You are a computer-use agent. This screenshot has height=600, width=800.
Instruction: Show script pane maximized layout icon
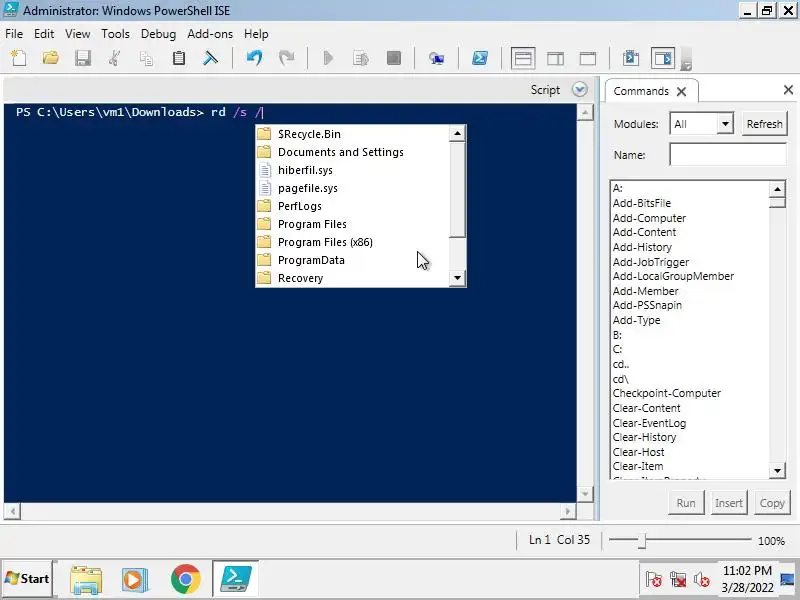588,59
